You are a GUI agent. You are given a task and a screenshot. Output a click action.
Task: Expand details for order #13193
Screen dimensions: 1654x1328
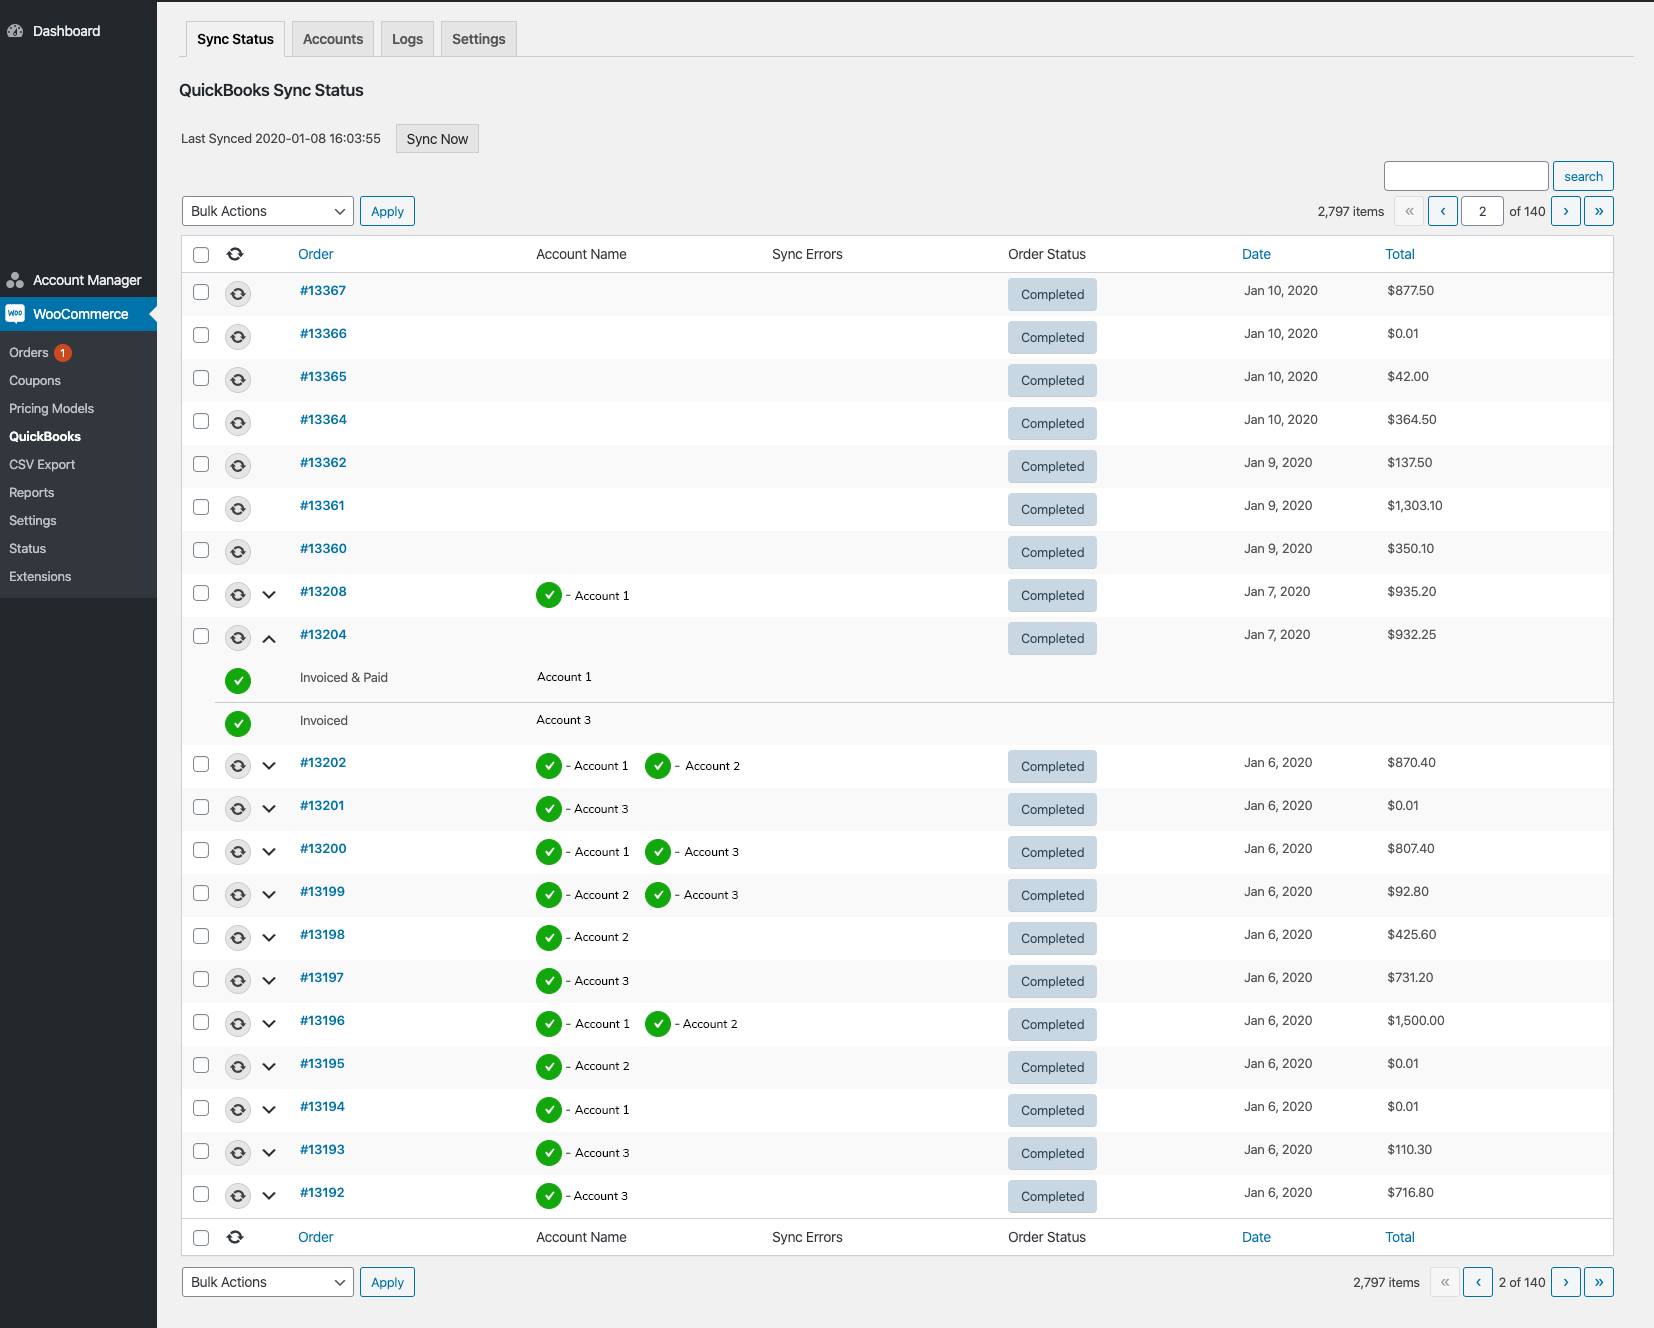269,1153
